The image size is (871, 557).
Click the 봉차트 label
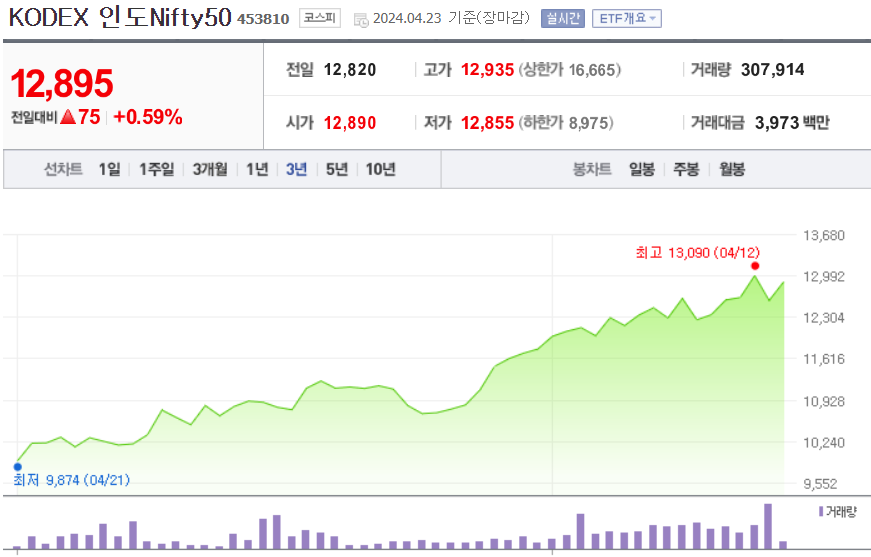pyautogui.click(x=592, y=169)
